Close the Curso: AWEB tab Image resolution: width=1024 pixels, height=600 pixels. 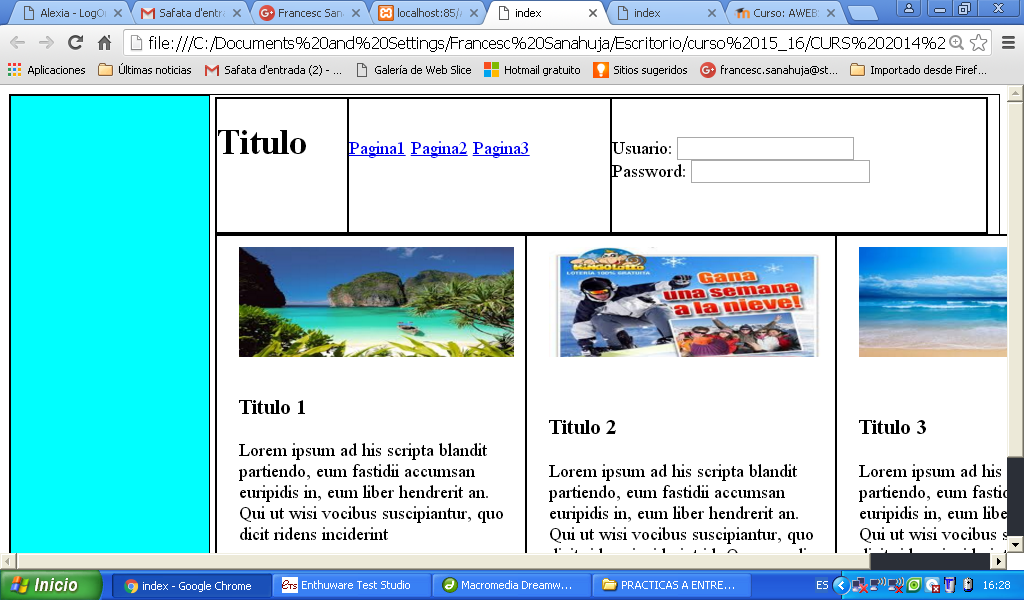click(831, 13)
